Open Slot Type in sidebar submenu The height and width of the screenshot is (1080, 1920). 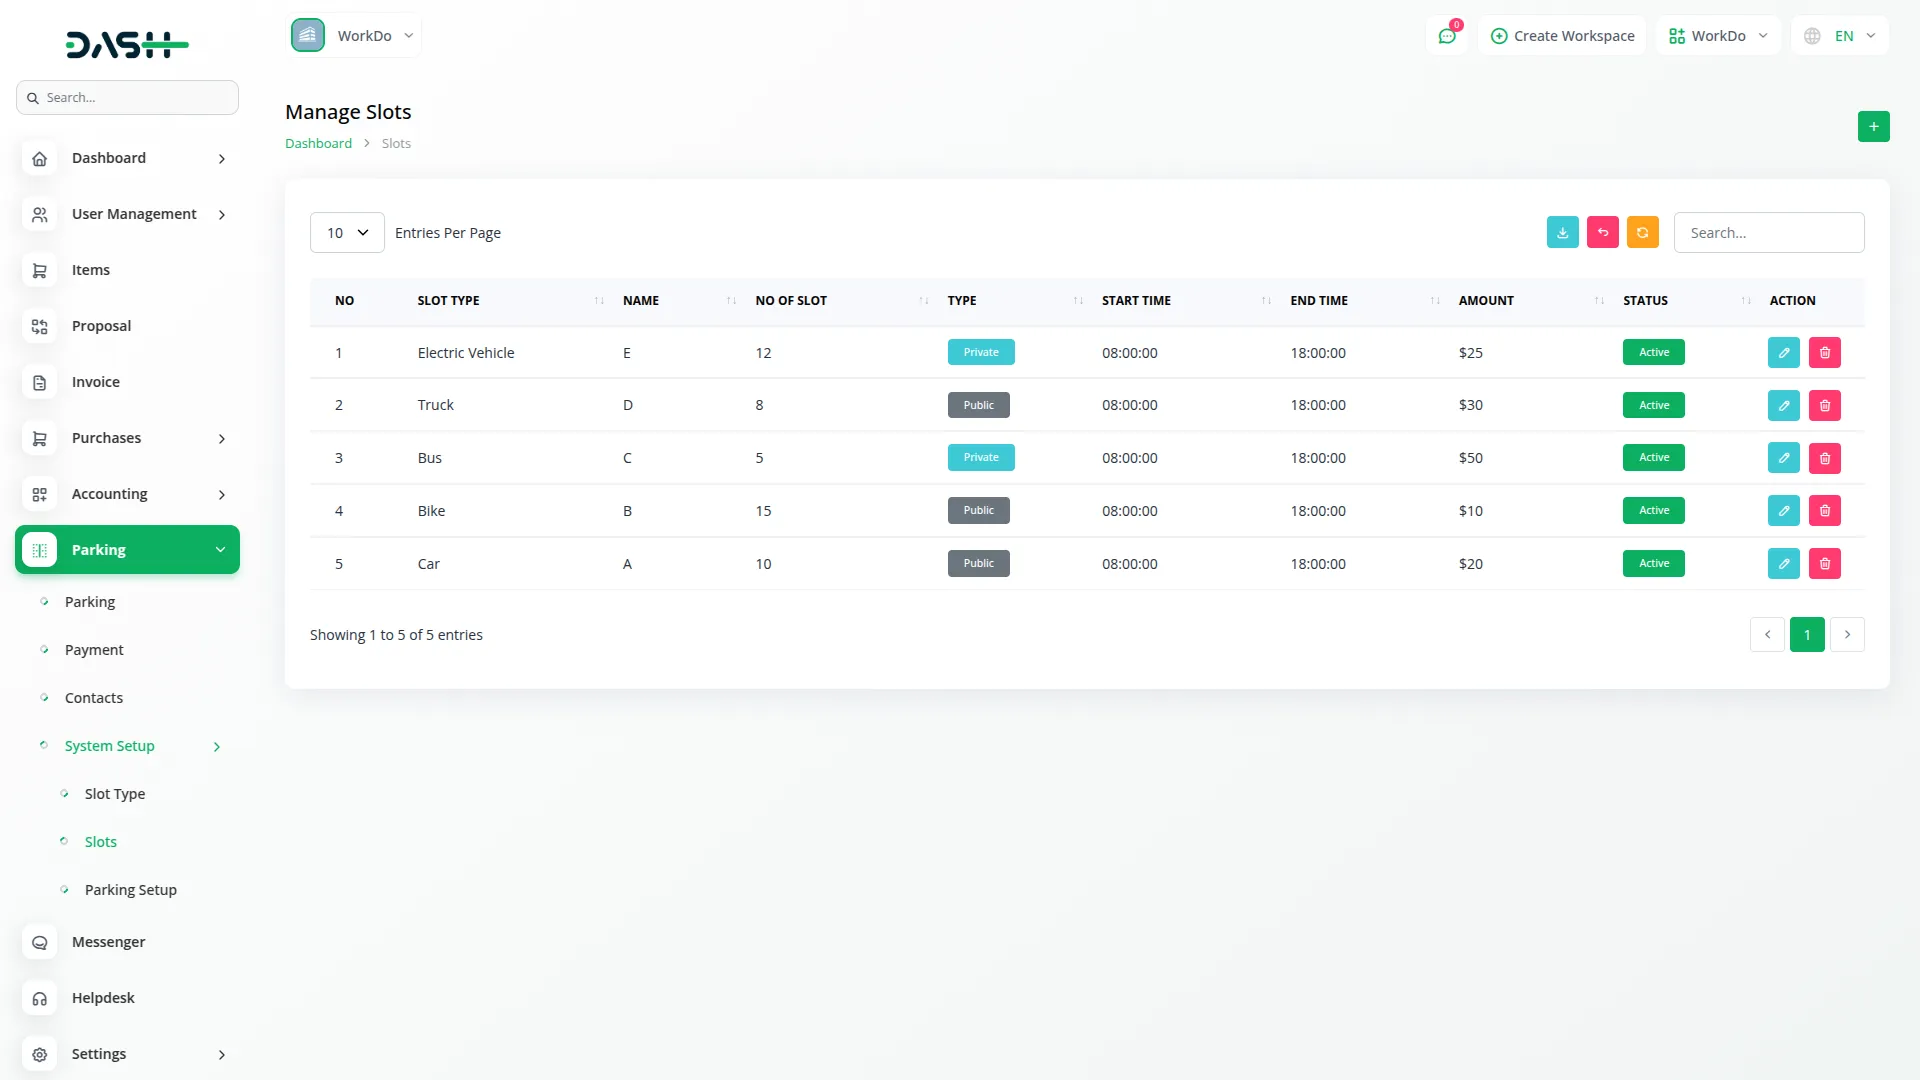pyautogui.click(x=114, y=794)
